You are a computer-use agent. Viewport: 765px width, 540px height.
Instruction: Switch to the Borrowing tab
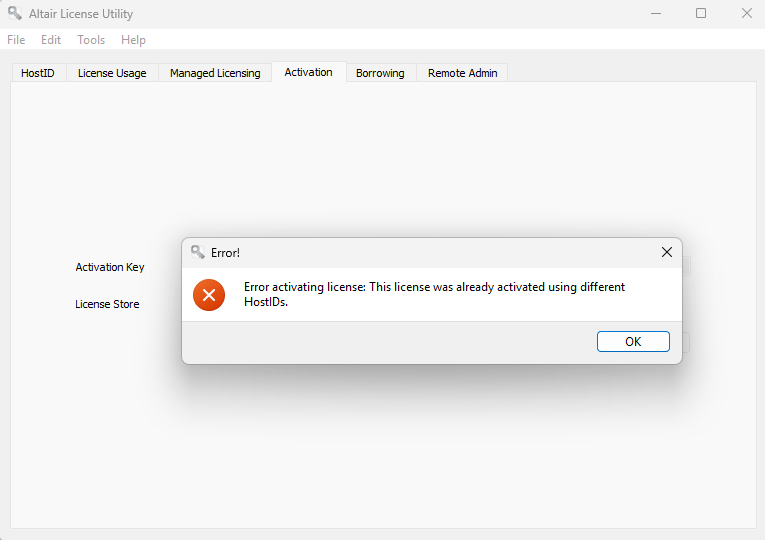tap(380, 73)
